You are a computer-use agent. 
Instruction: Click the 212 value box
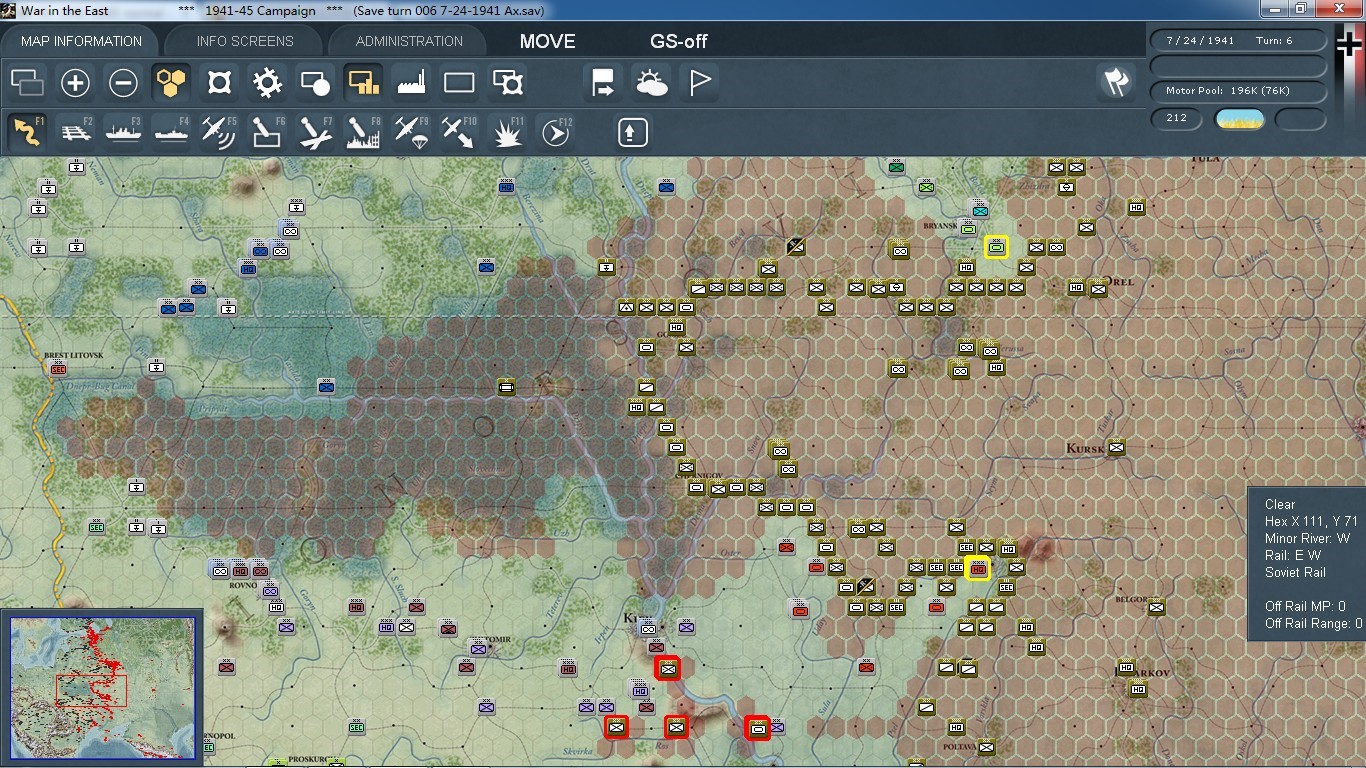coord(1177,118)
